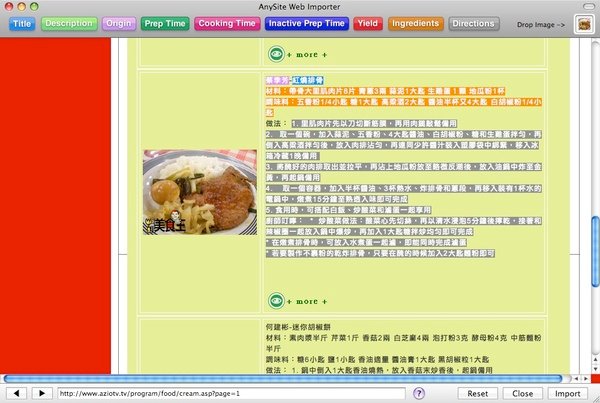Choose the purple Origin tag button
The width and height of the screenshot is (600, 403).
[x=119, y=24]
